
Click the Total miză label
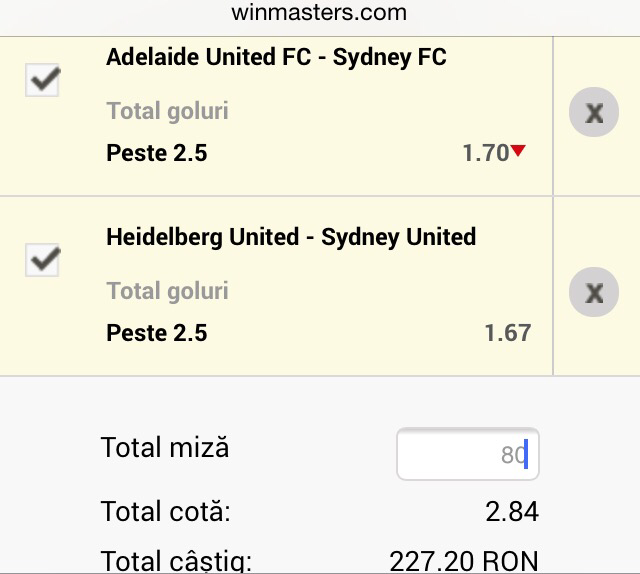[165, 447]
